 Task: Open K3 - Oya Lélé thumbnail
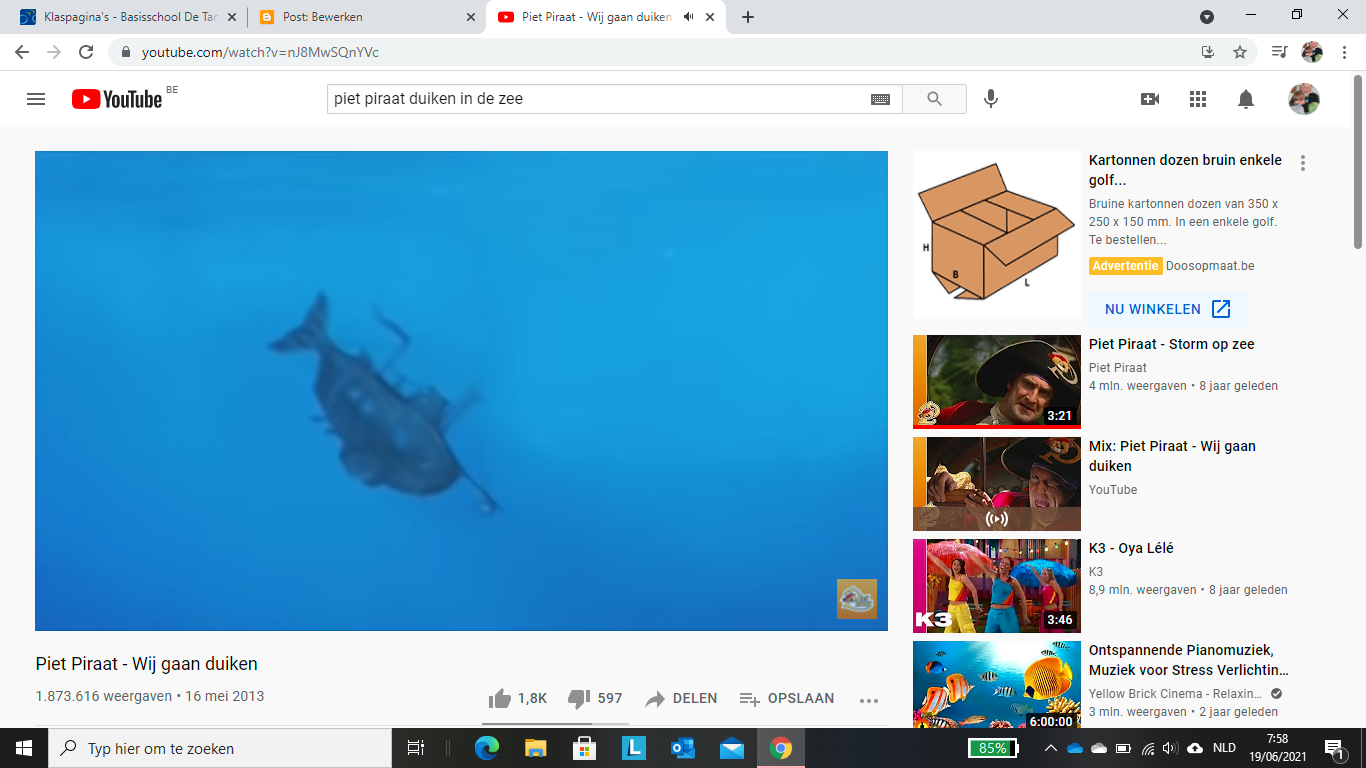997,586
